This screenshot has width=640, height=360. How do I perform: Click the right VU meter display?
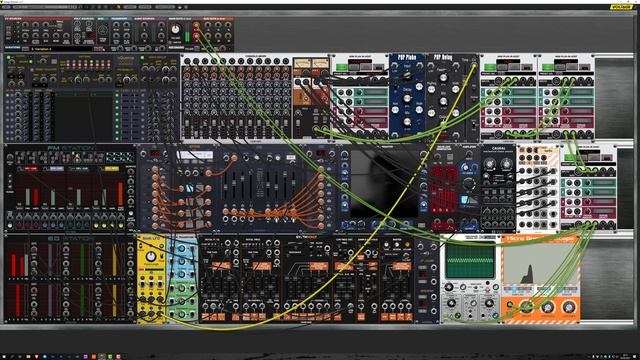319,64
